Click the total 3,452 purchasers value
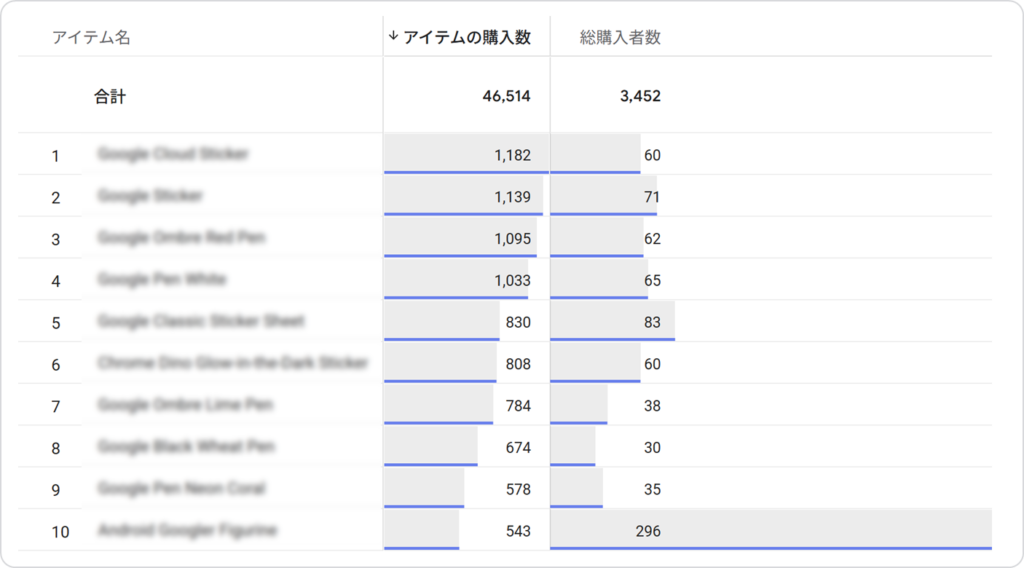Screen dimensions: 1024x568 [640, 97]
